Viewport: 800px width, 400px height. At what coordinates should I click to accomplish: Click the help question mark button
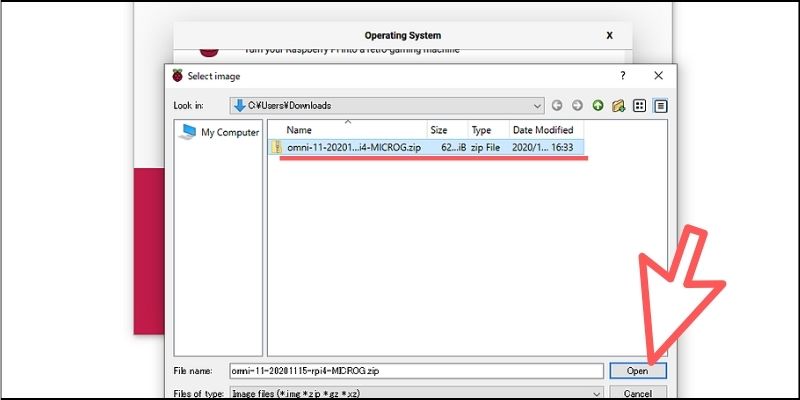tap(622, 76)
